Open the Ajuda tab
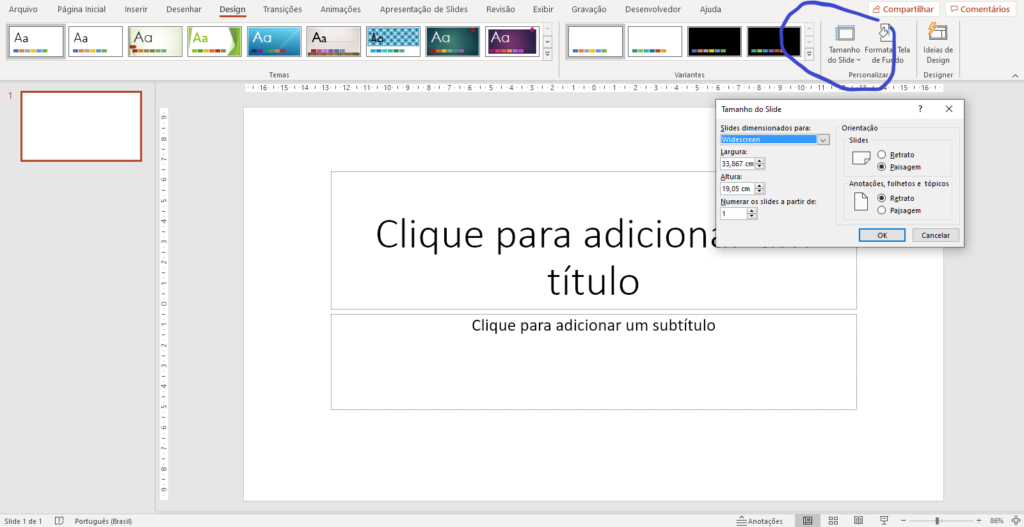 click(x=711, y=10)
